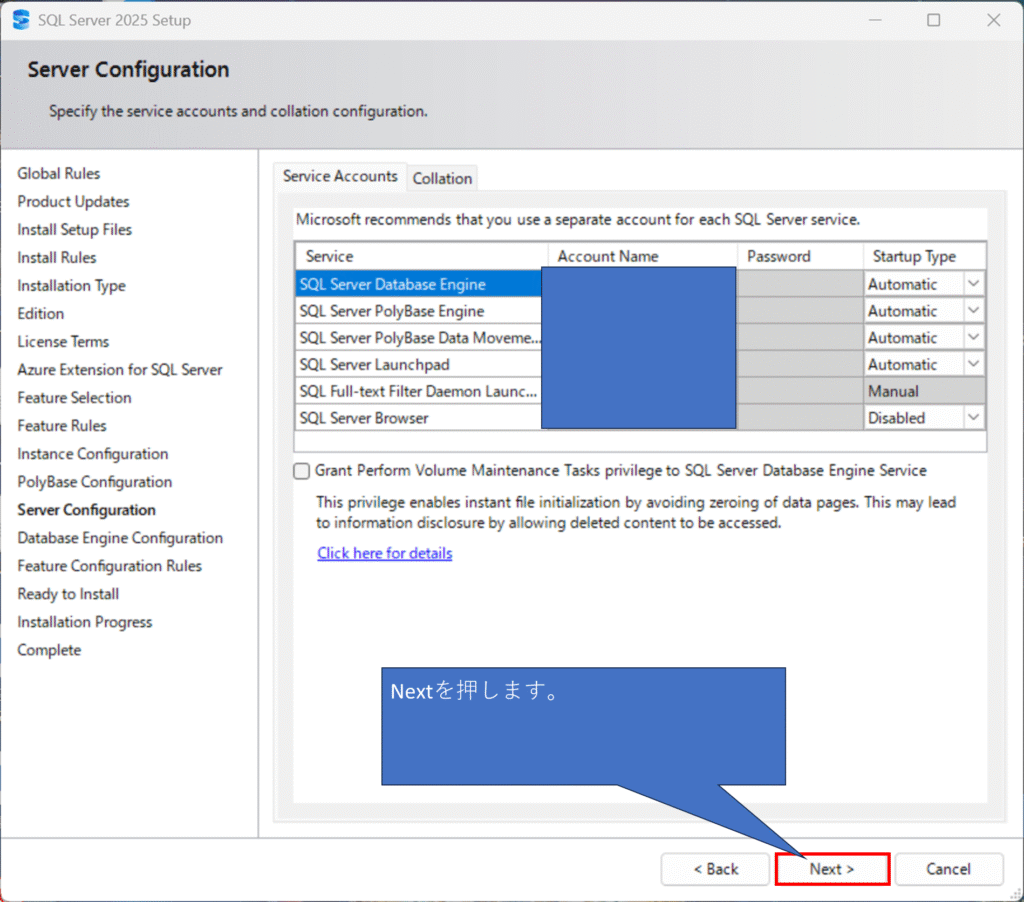The image size is (1024, 902).
Task: Click Installation Type in the steps list
Action: click(x=71, y=286)
